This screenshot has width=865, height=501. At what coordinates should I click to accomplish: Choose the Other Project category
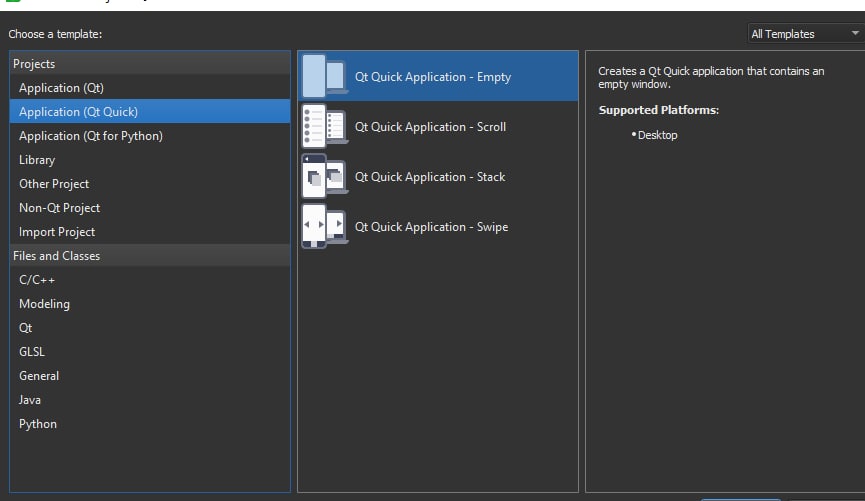pos(149,184)
